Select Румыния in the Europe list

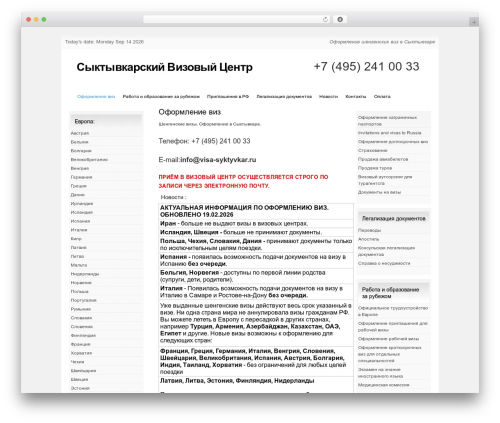tap(81, 309)
